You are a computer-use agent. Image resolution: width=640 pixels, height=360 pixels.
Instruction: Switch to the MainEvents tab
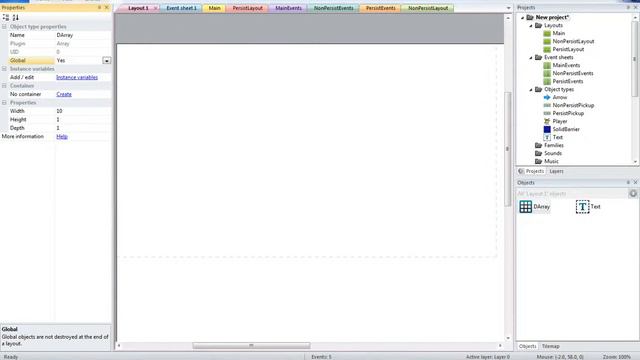click(x=288, y=8)
